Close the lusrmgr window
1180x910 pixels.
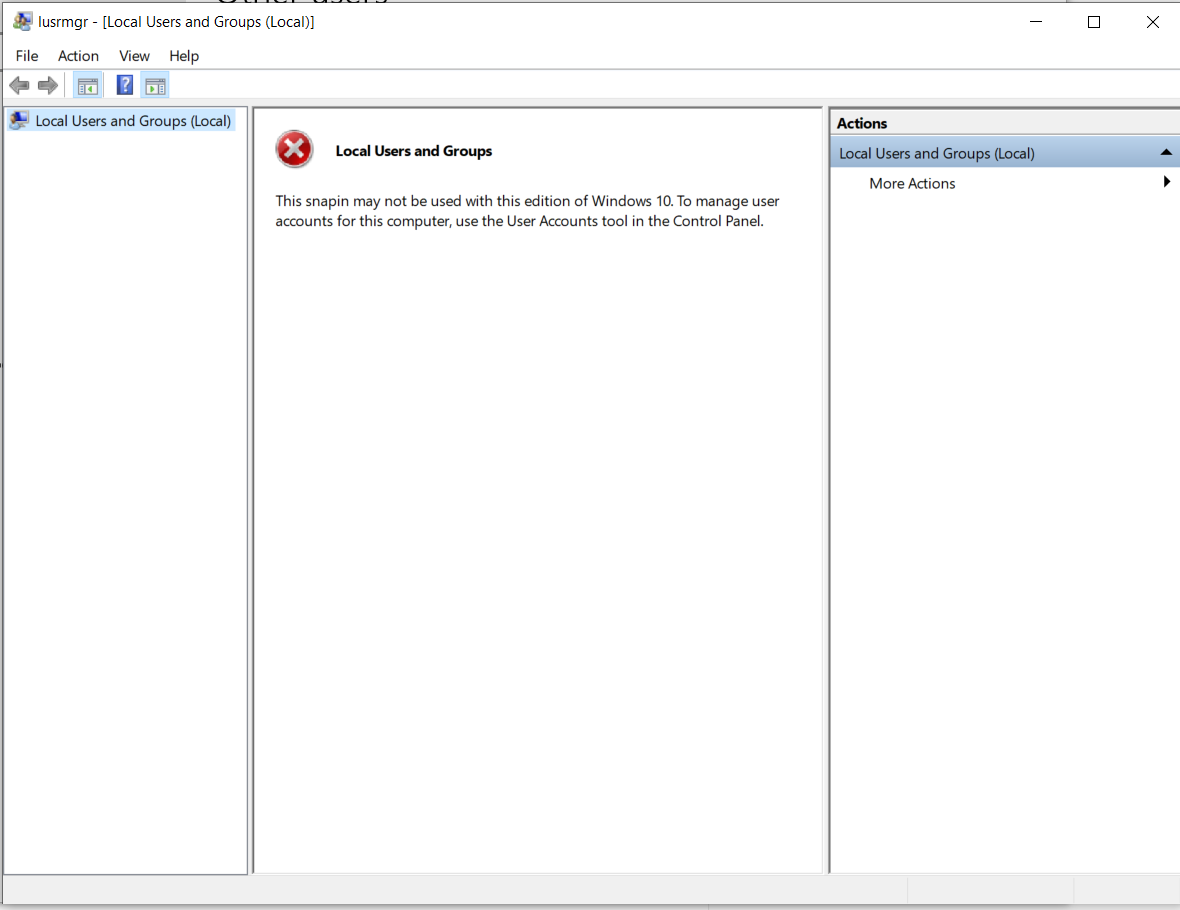[1152, 22]
